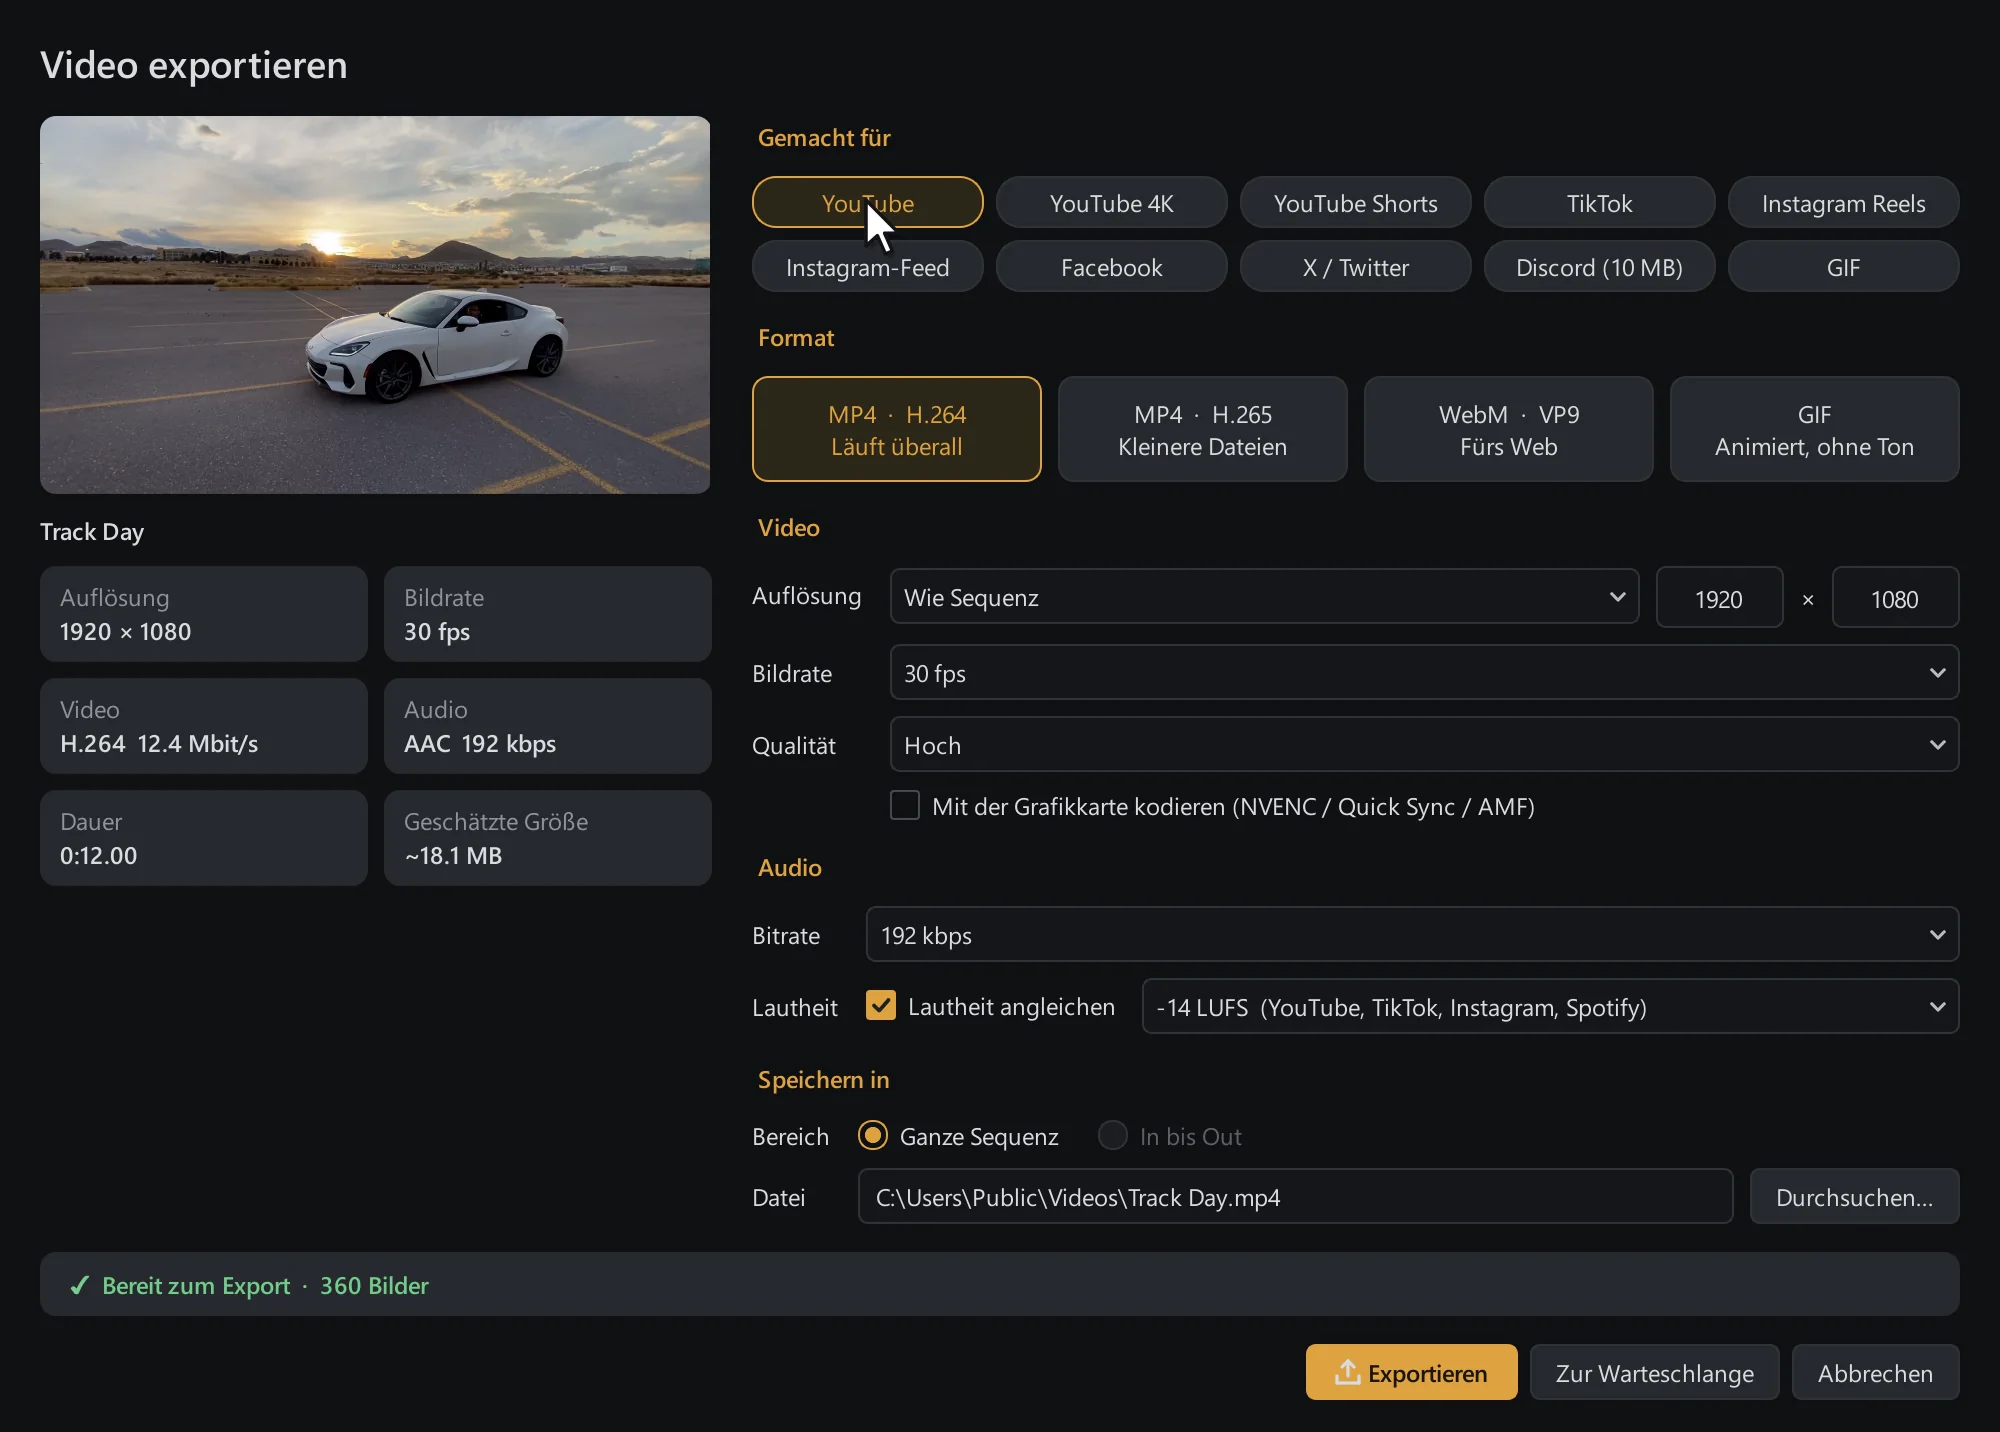Image resolution: width=2000 pixels, height=1432 pixels.
Task: Select the TikTok preset
Action: coord(1600,203)
